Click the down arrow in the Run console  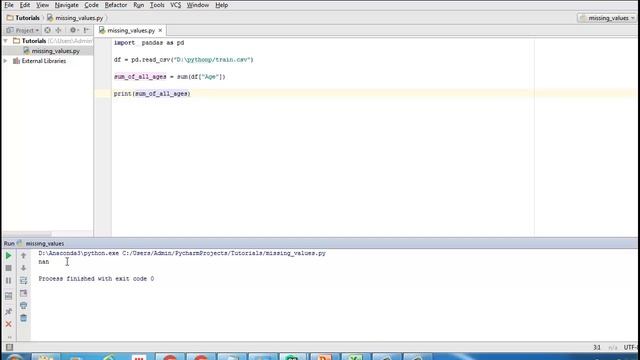(x=23, y=268)
